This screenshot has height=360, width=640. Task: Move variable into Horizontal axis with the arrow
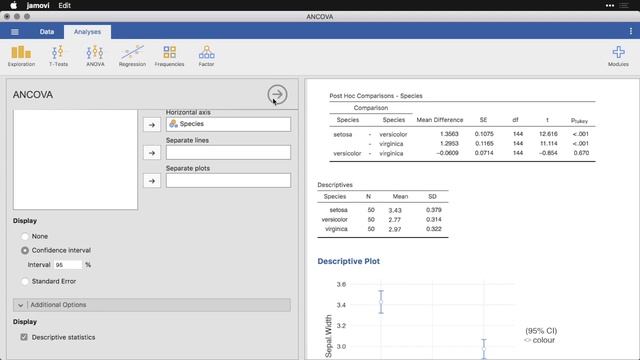pyautogui.click(x=152, y=125)
